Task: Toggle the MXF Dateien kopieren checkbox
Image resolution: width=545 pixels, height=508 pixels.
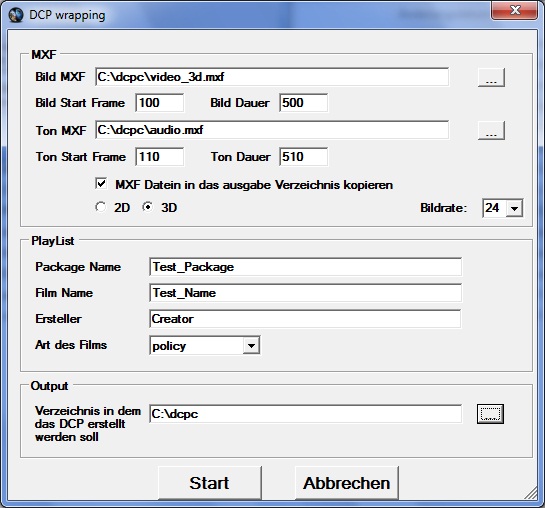Action: (x=101, y=183)
